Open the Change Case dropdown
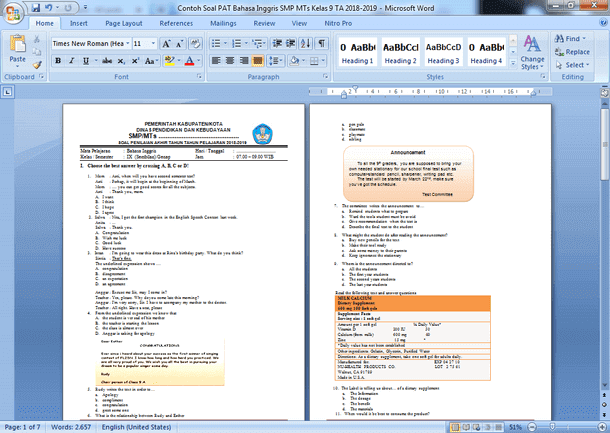610x433 pixels. 151,61
